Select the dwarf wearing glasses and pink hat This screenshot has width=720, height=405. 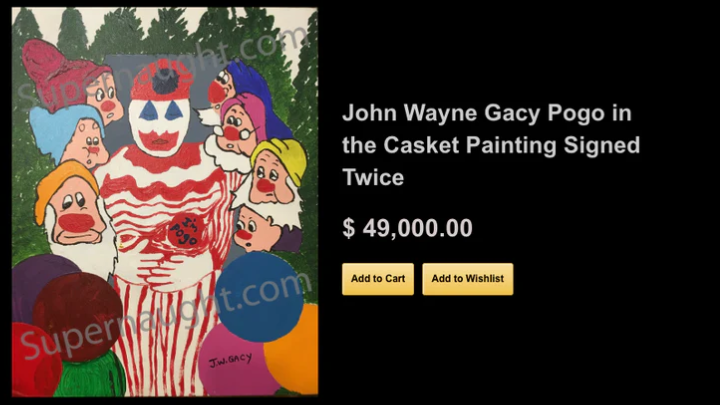coord(239,129)
